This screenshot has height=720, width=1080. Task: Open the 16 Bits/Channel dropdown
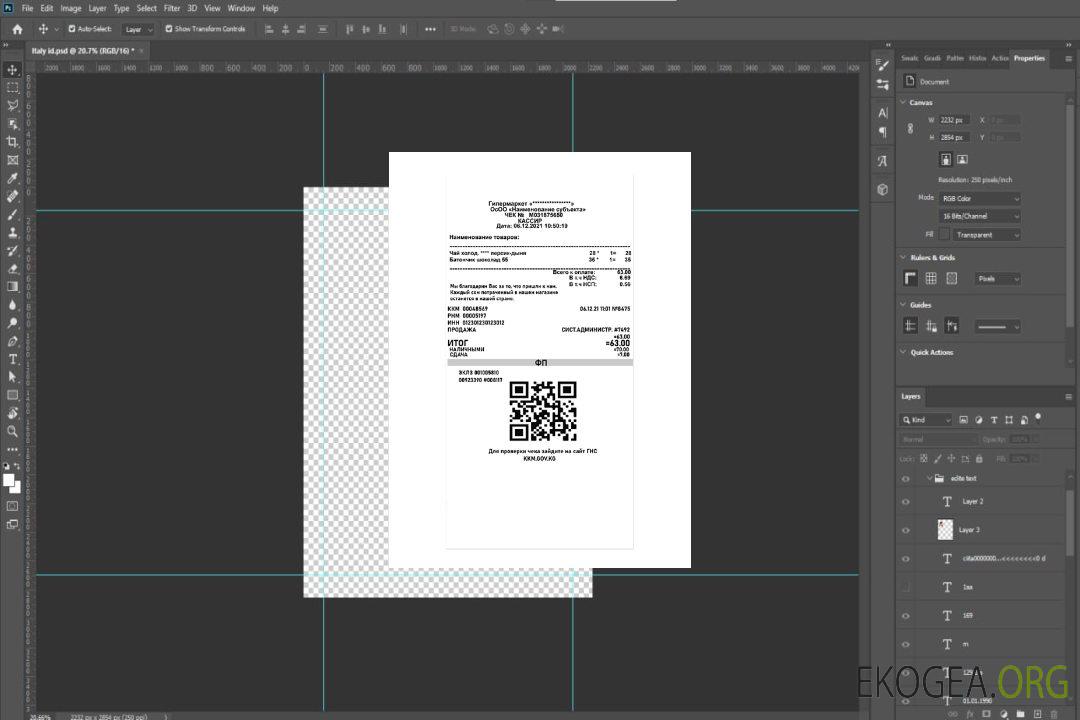tap(980, 216)
